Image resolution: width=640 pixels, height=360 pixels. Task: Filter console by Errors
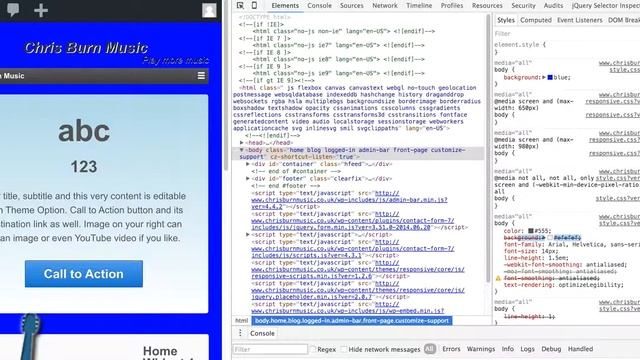451,349
